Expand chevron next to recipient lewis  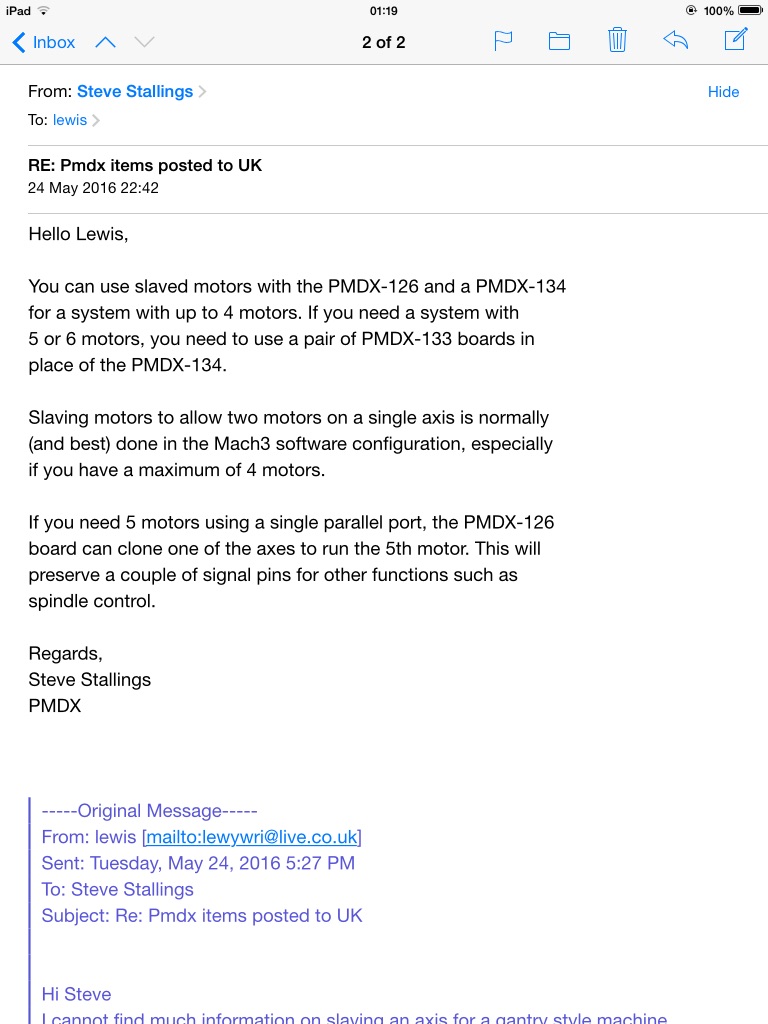(x=97, y=121)
